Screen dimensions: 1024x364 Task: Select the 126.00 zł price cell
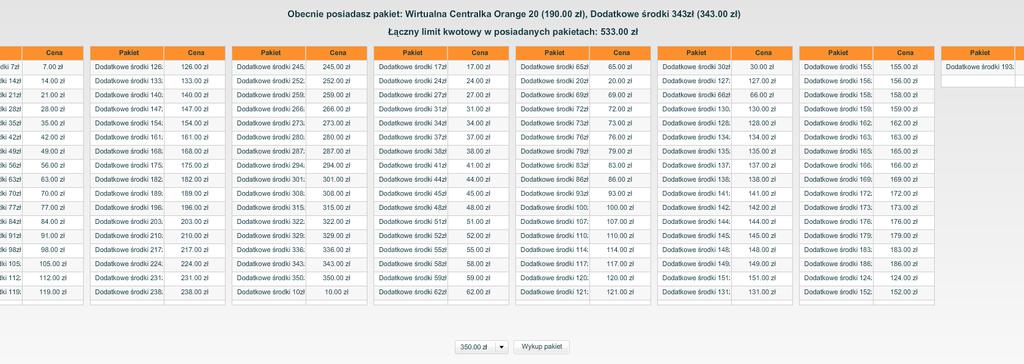(x=195, y=67)
